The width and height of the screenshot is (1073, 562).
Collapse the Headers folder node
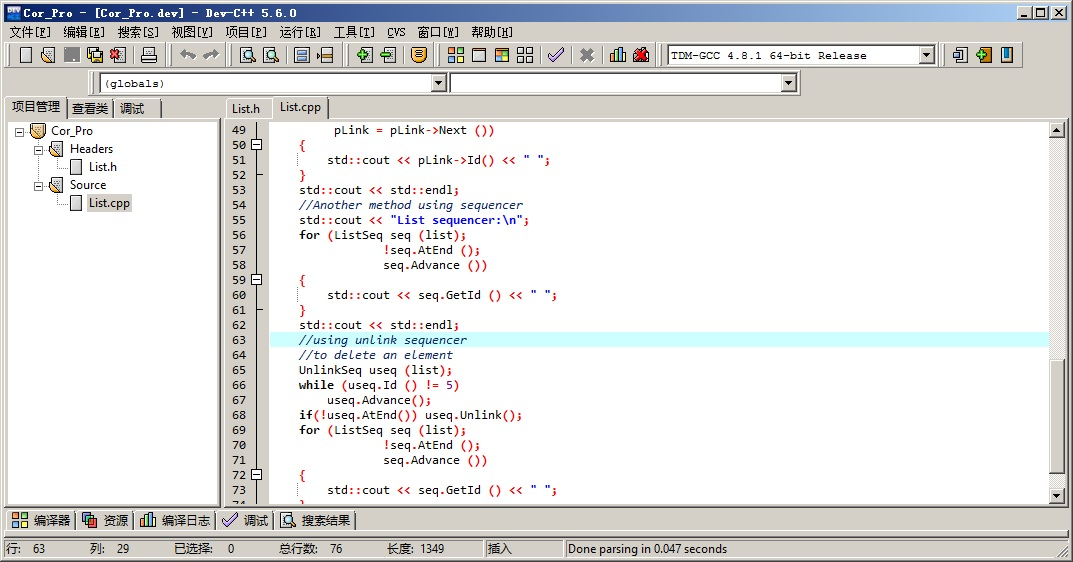pyautogui.click(x=38, y=149)
